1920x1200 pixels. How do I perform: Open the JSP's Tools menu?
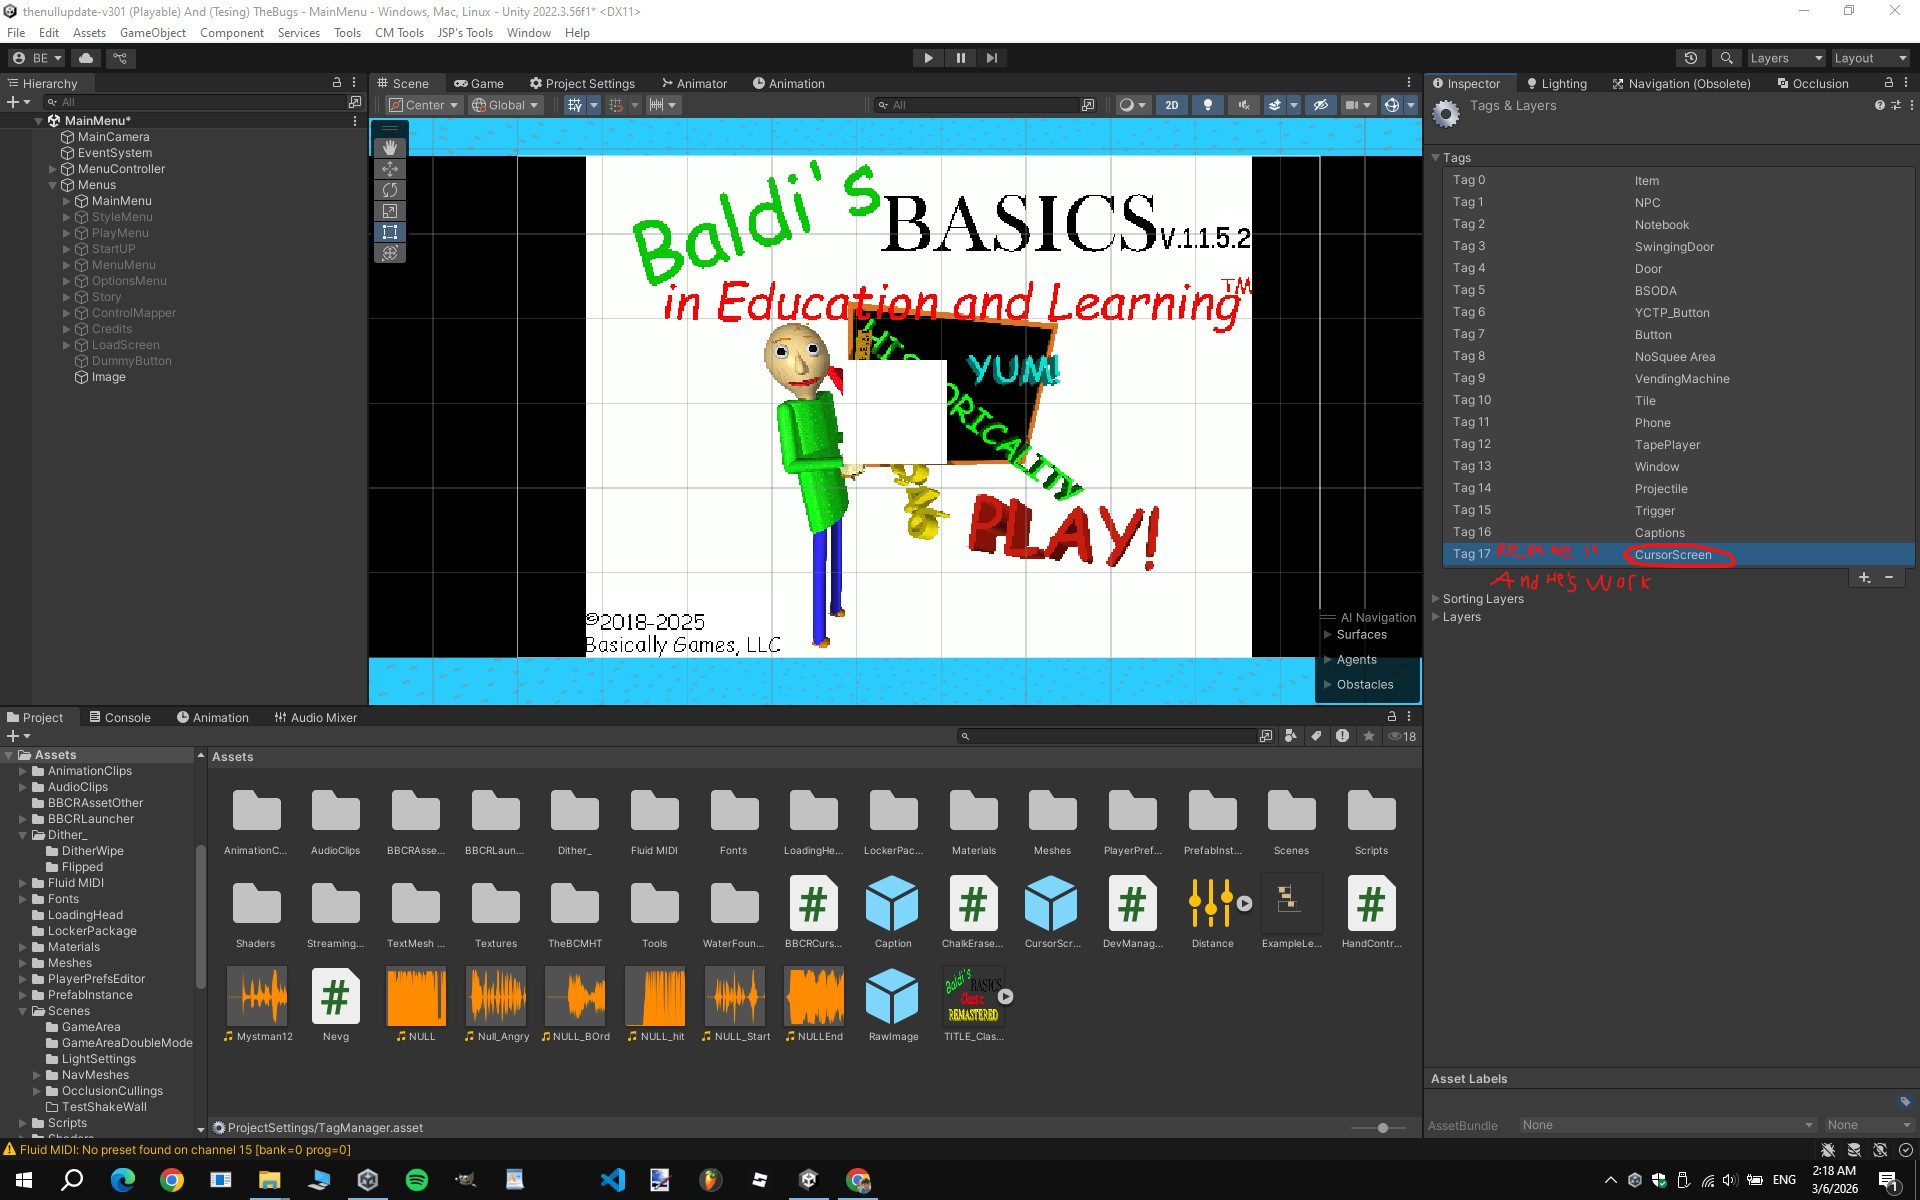[465, 33]
